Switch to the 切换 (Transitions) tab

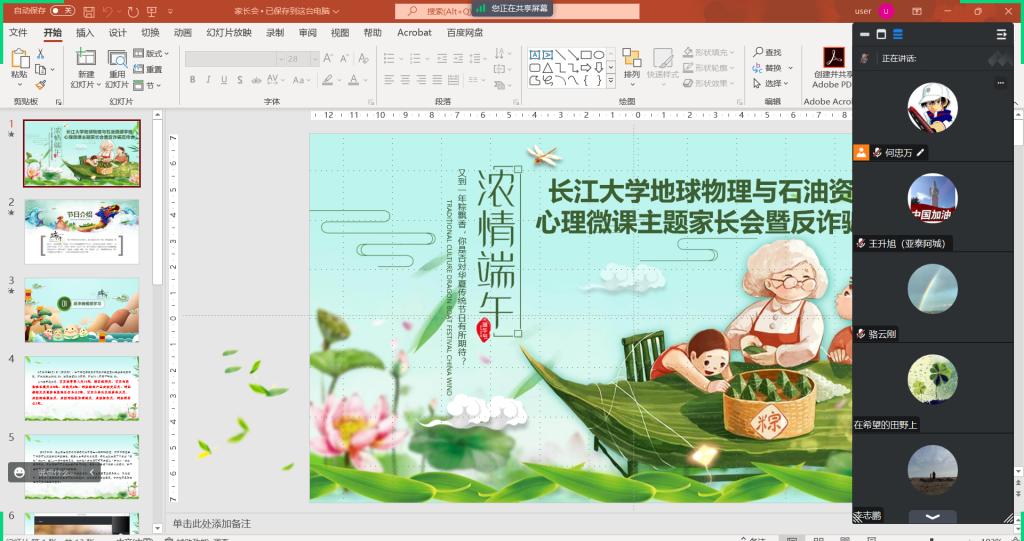(150, 33)
